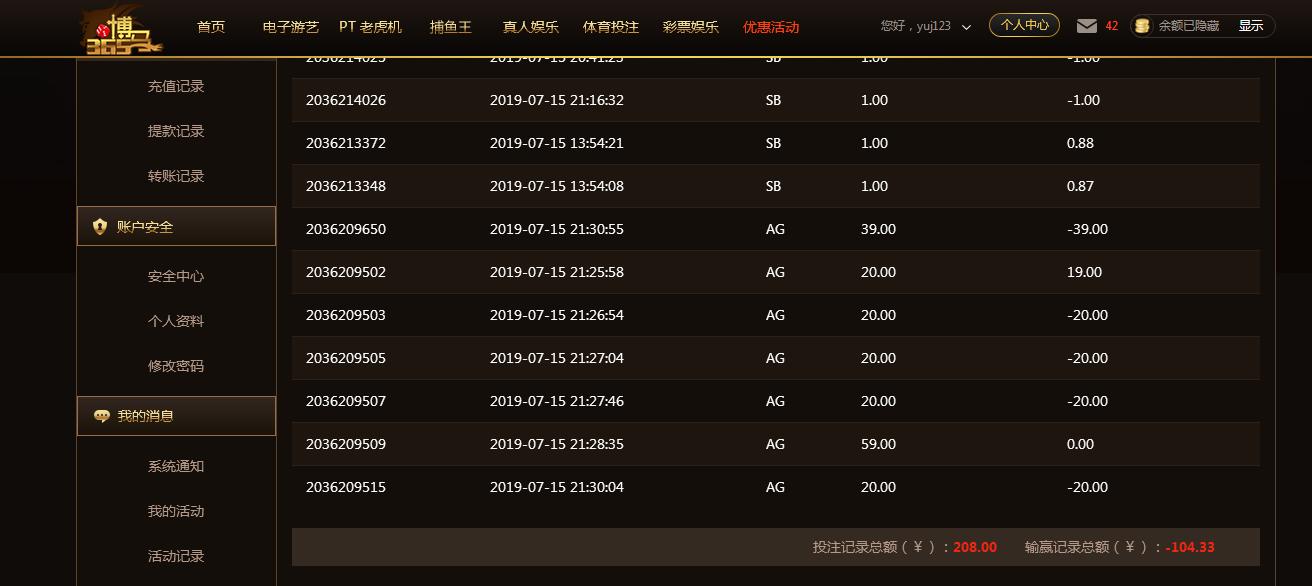The image size is (1312, 586).
Task: Click the win/loss value 0.87
Action: [x=1080, y=186]
